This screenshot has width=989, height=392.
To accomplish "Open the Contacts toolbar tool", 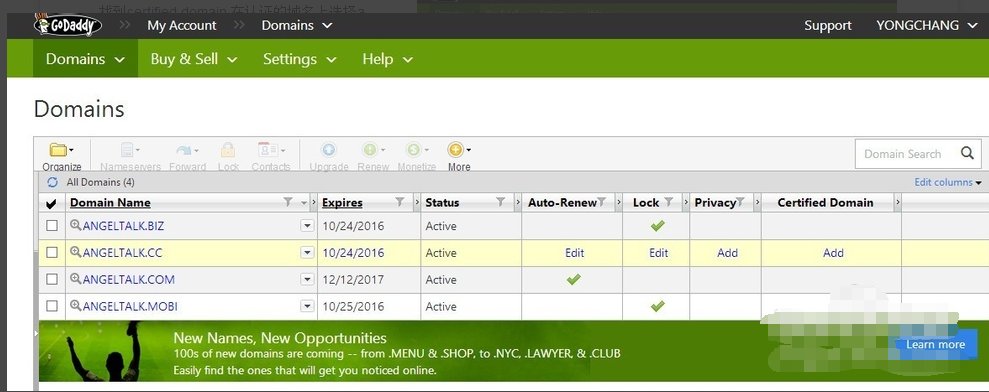I will (x=271, y=157).
